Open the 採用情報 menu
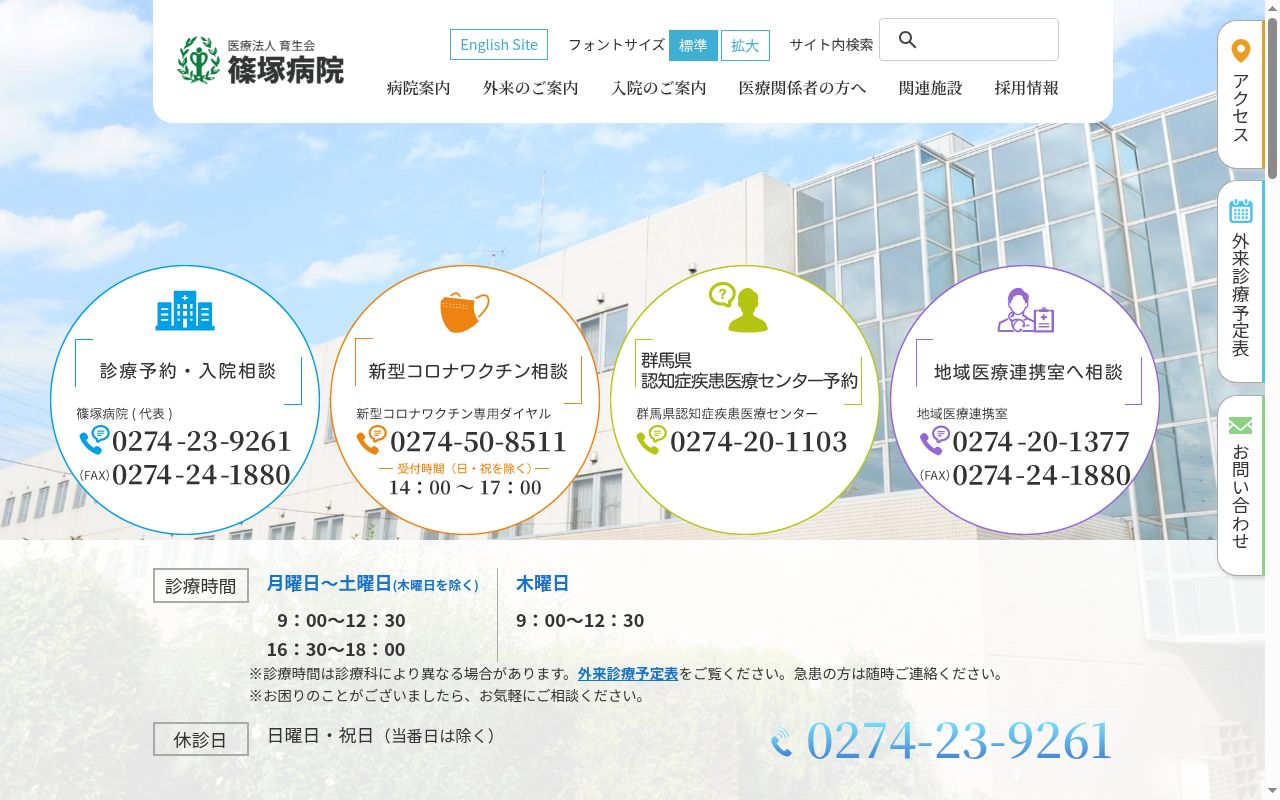The image size is (1280, 800). [1027, 88]
